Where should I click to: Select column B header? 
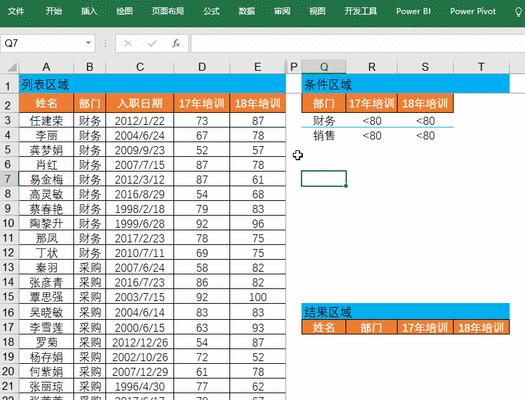coord(89,67)
